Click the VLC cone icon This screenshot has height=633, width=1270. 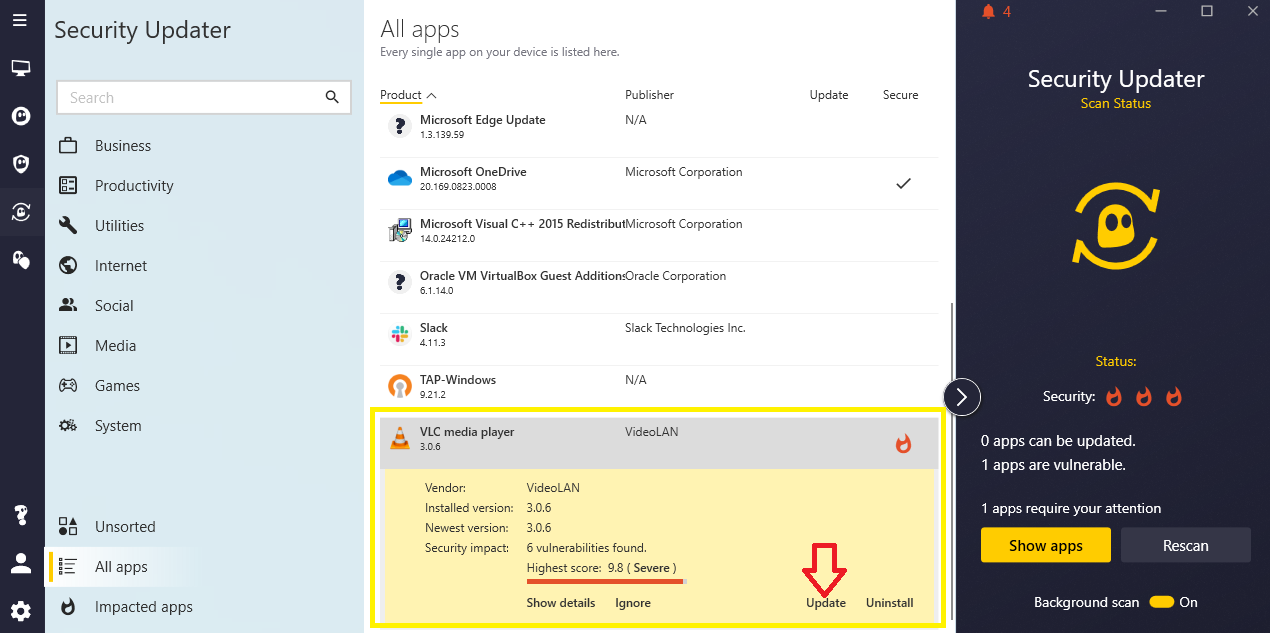(400, 438)
